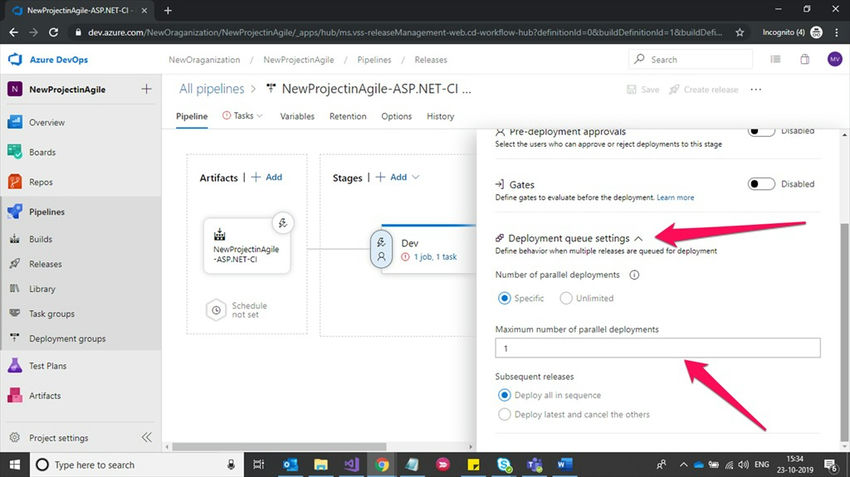
Task: Open the Boards sidebar icon
Action: pyautogui.click(x=15, y=152)
